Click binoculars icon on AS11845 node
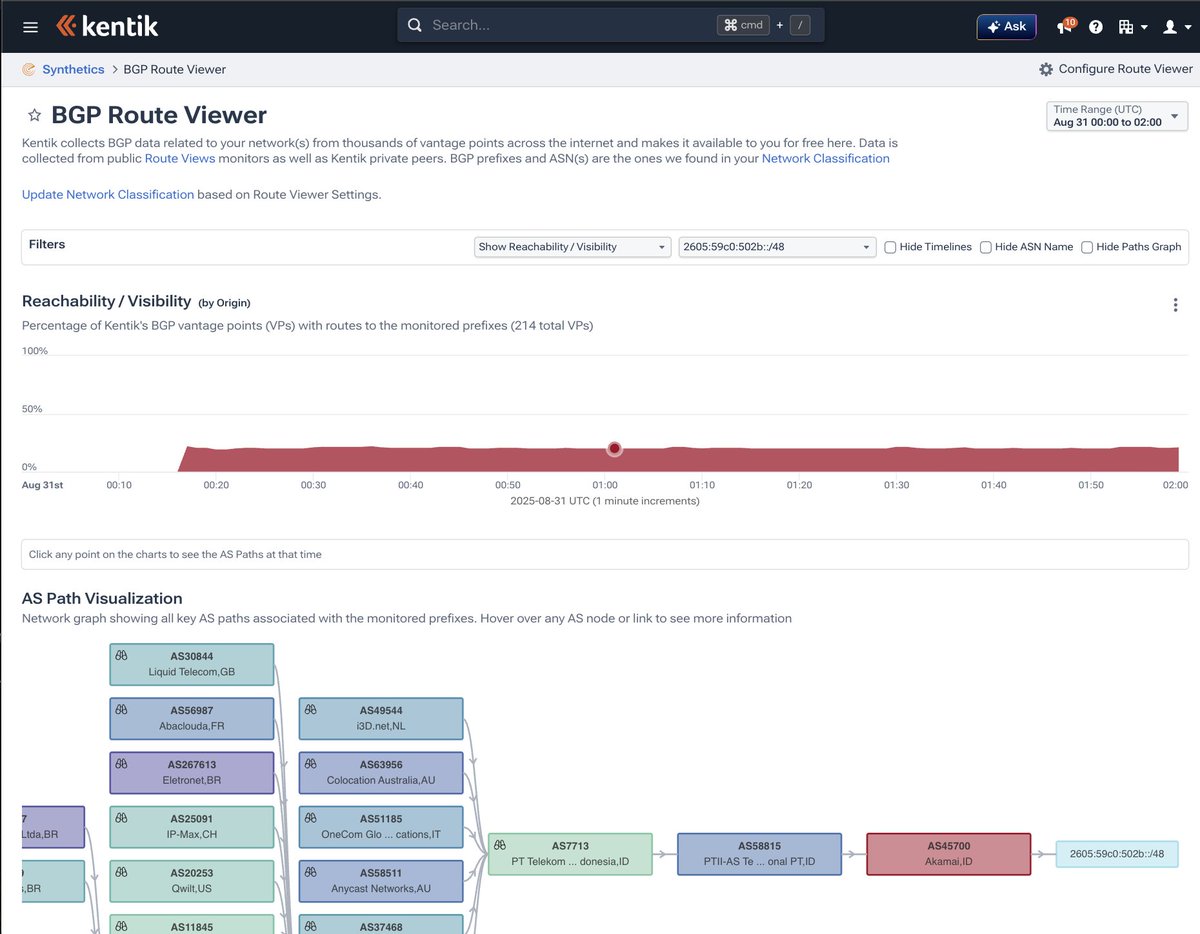Screen dimensions: 1200x934 tap(121, 926)
